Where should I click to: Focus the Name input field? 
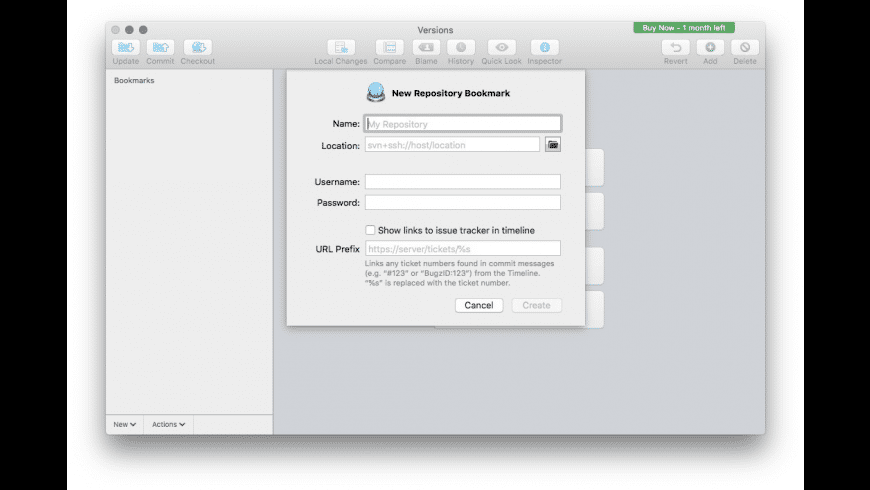[463, 124]
